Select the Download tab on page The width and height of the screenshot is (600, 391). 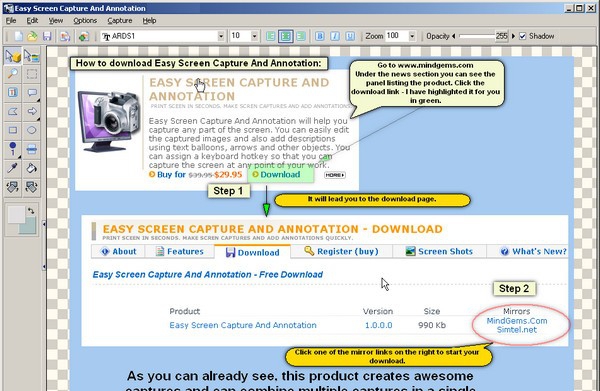point(253,252)
